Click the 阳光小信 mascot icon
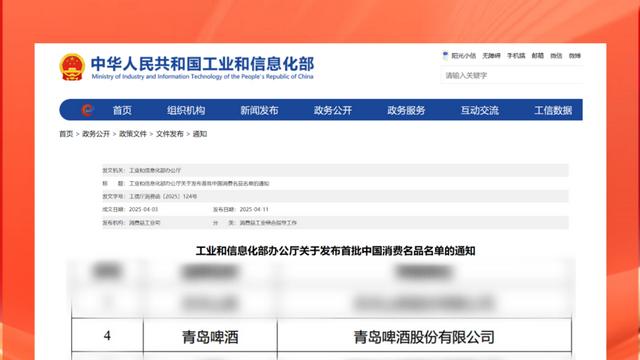640x360 pixels. [445, 56]
